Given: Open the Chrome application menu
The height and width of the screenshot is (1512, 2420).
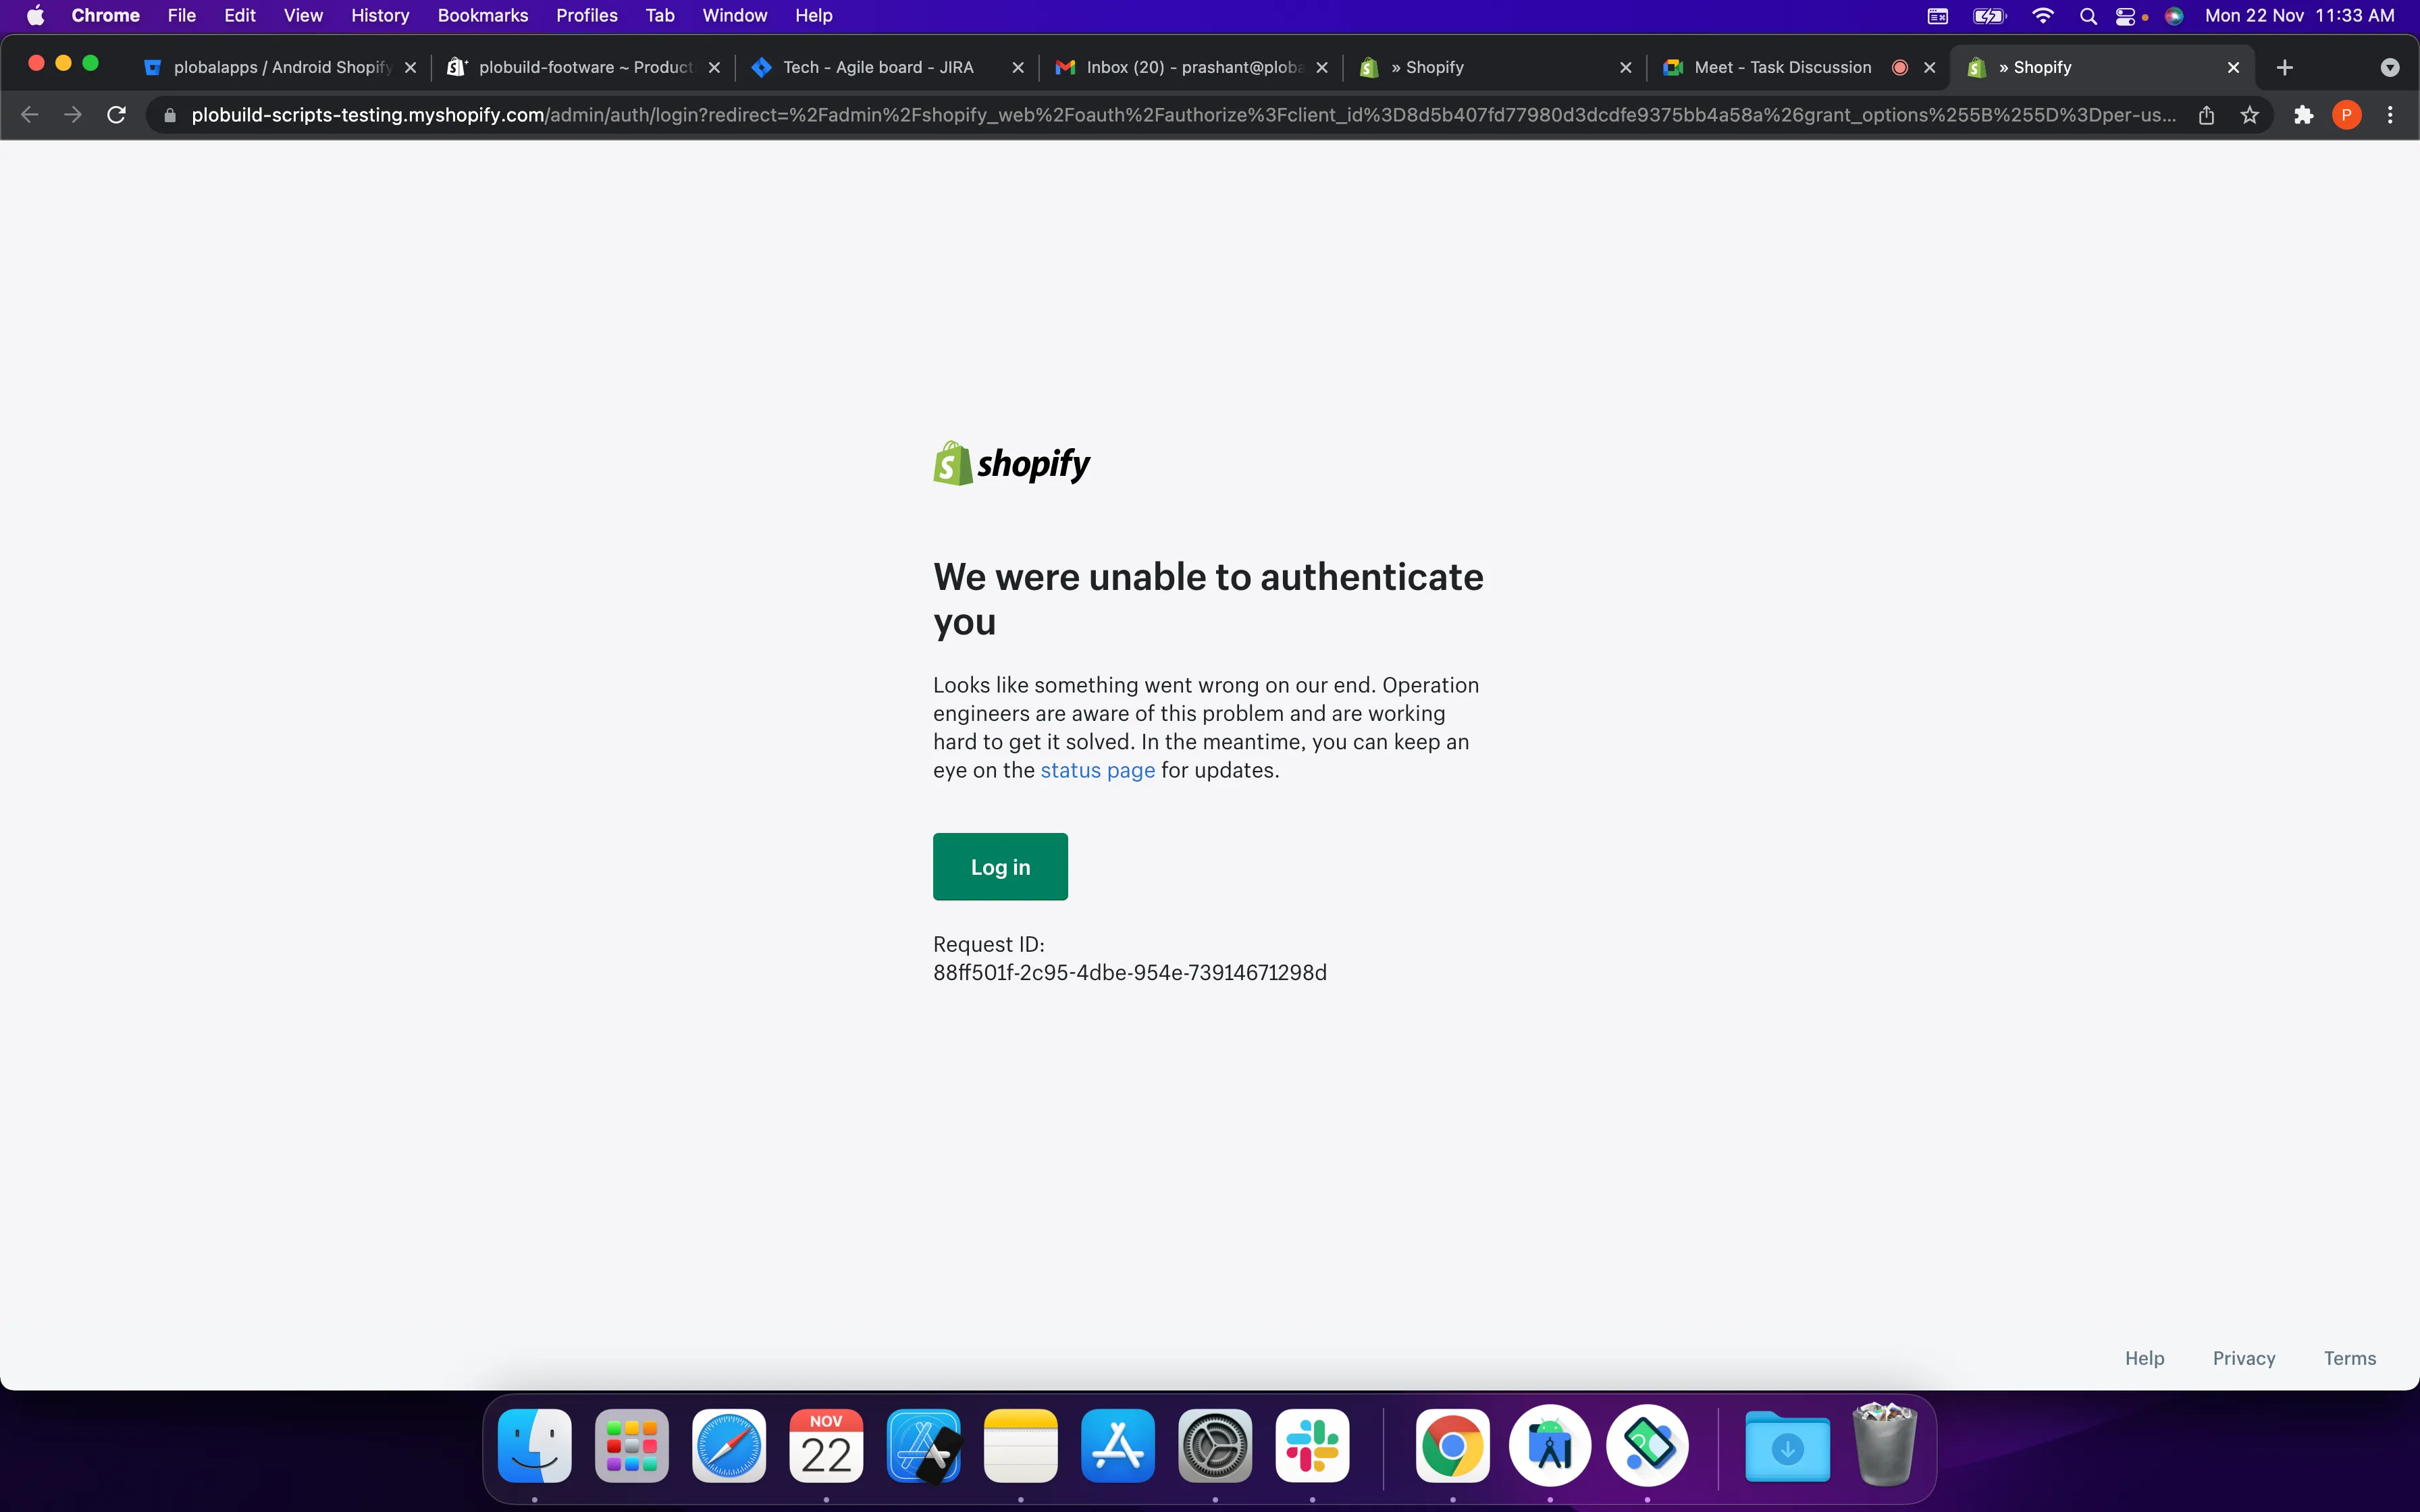Looking at the screenshot, I should tap(105, 15).
